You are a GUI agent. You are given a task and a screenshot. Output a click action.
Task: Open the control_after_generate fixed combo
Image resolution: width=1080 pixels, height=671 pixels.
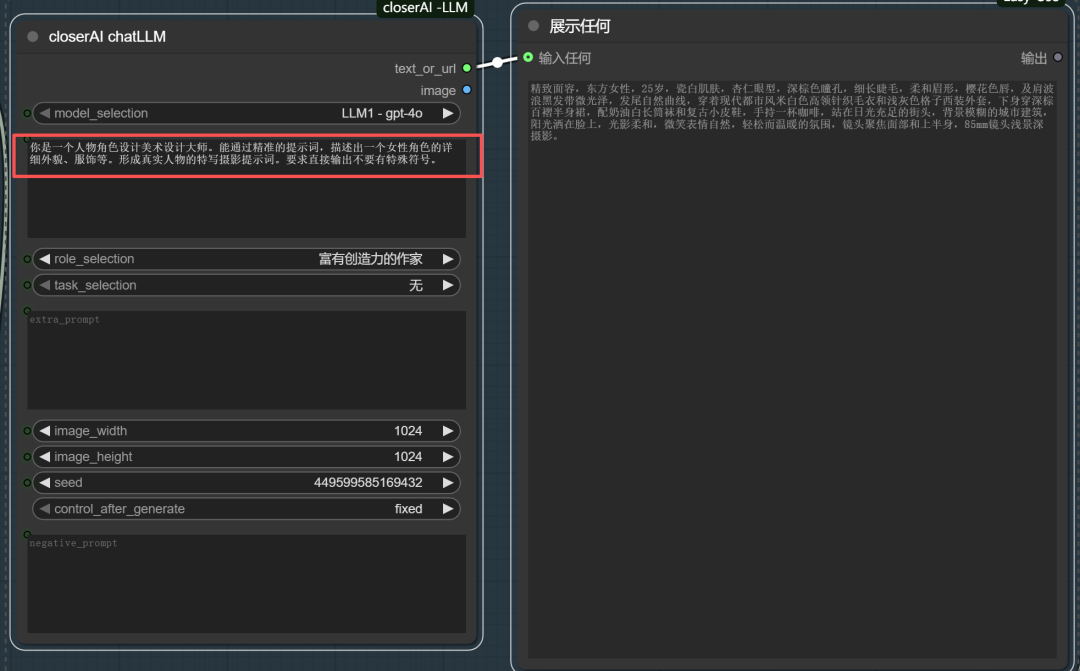pyautogui.click(x=247, y=509)
